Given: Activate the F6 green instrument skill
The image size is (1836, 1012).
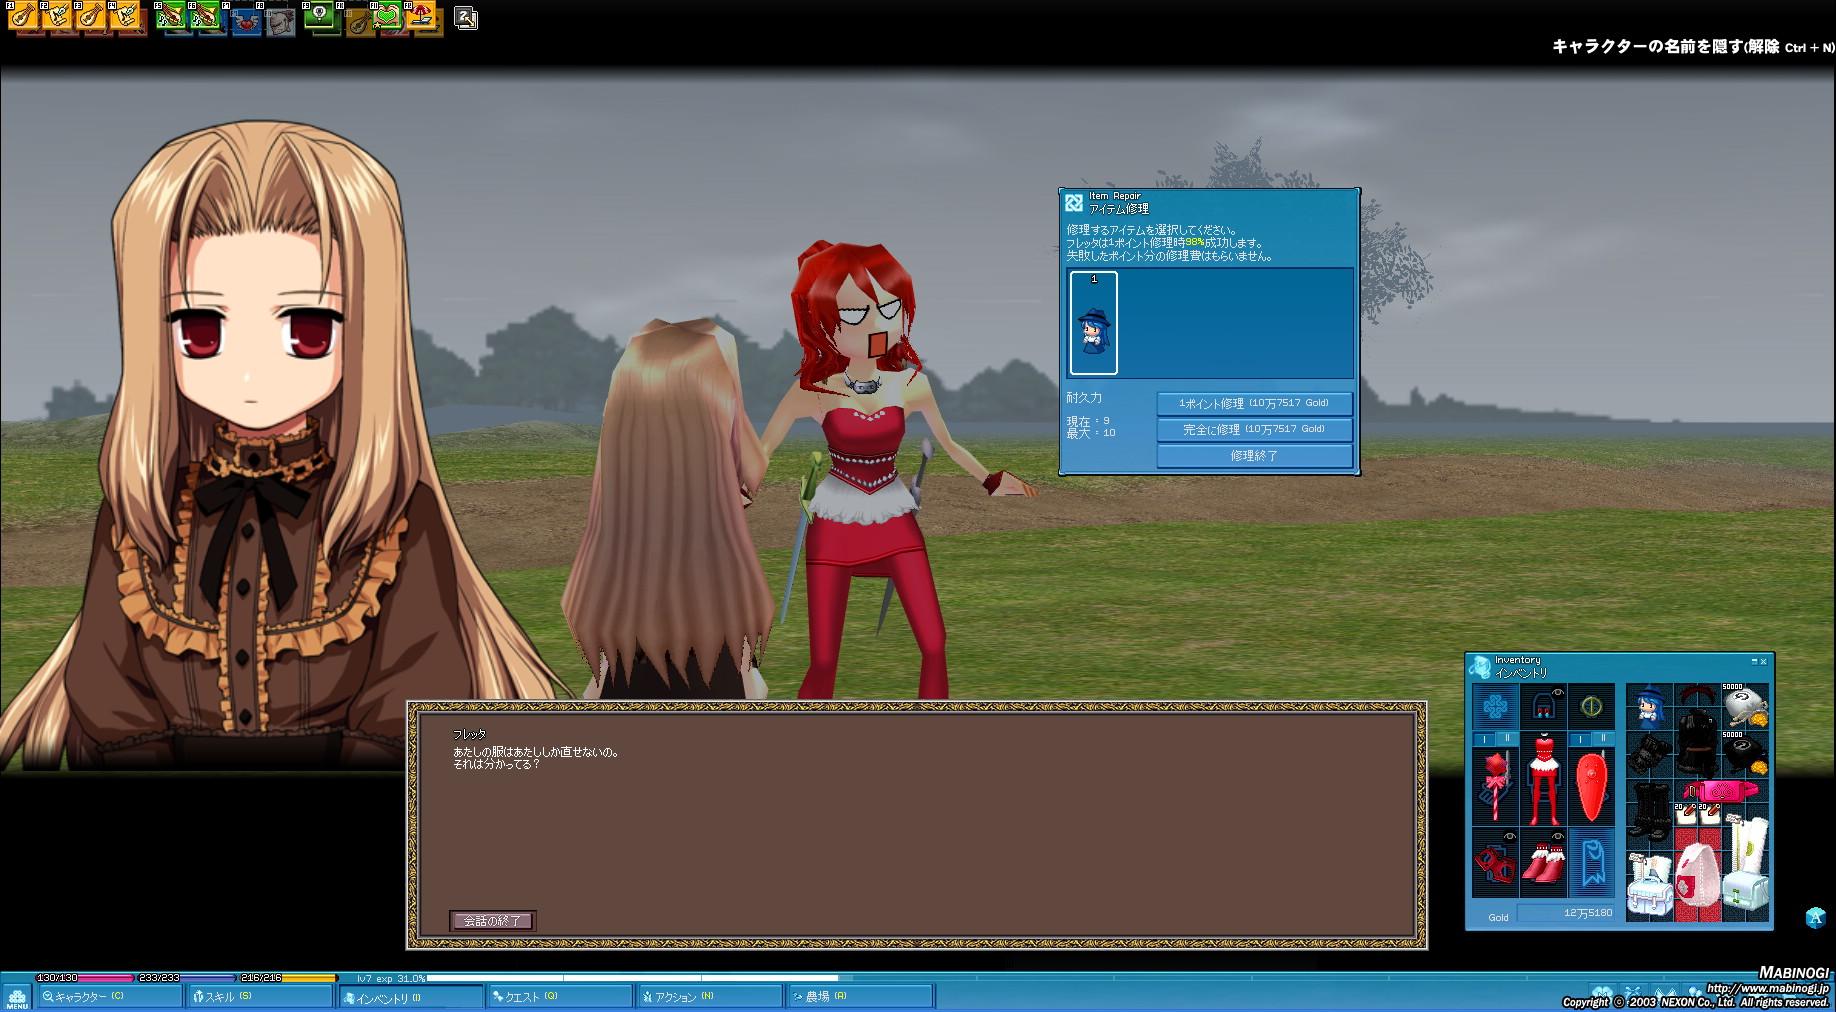Looking at the screenshot, I should click(x=205, y=17).
